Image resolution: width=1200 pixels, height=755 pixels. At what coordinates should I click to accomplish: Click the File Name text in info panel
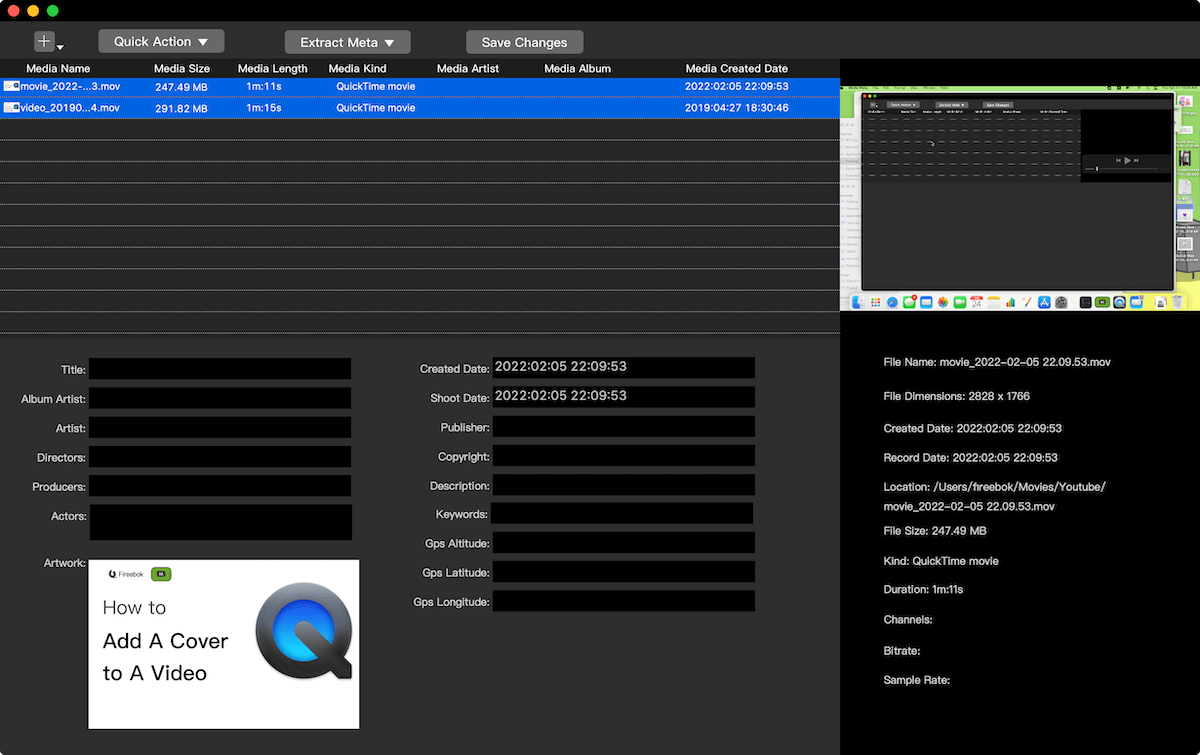tap(997, 362)
